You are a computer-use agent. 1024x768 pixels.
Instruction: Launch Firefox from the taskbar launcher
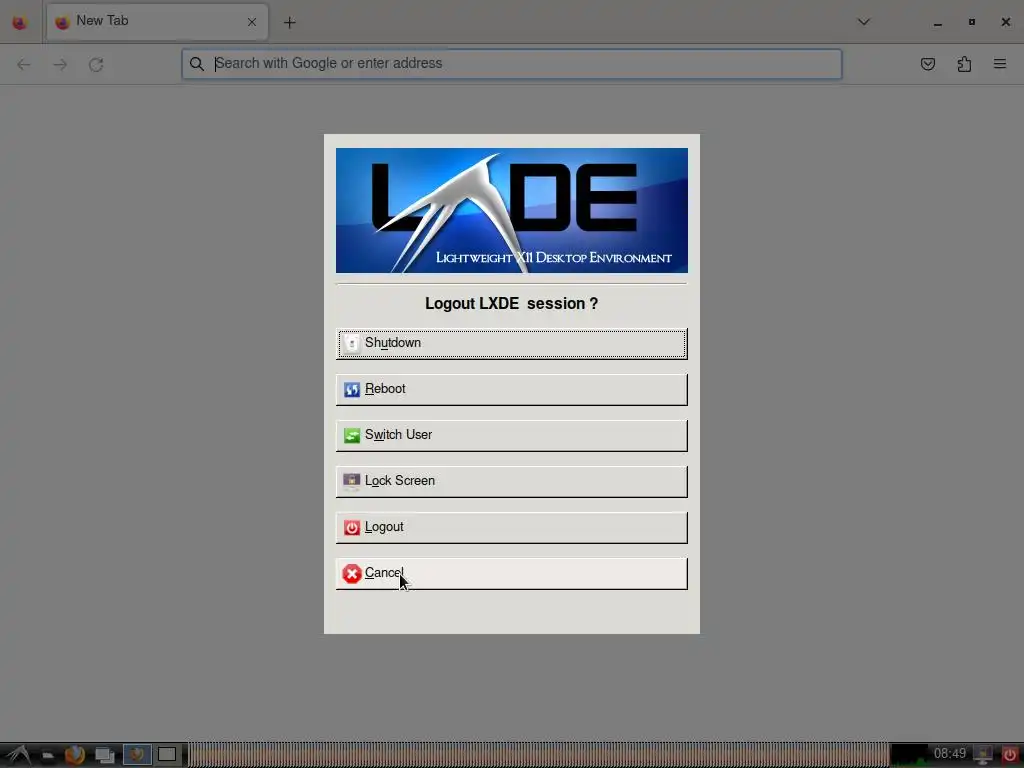[x=75, y=755]
